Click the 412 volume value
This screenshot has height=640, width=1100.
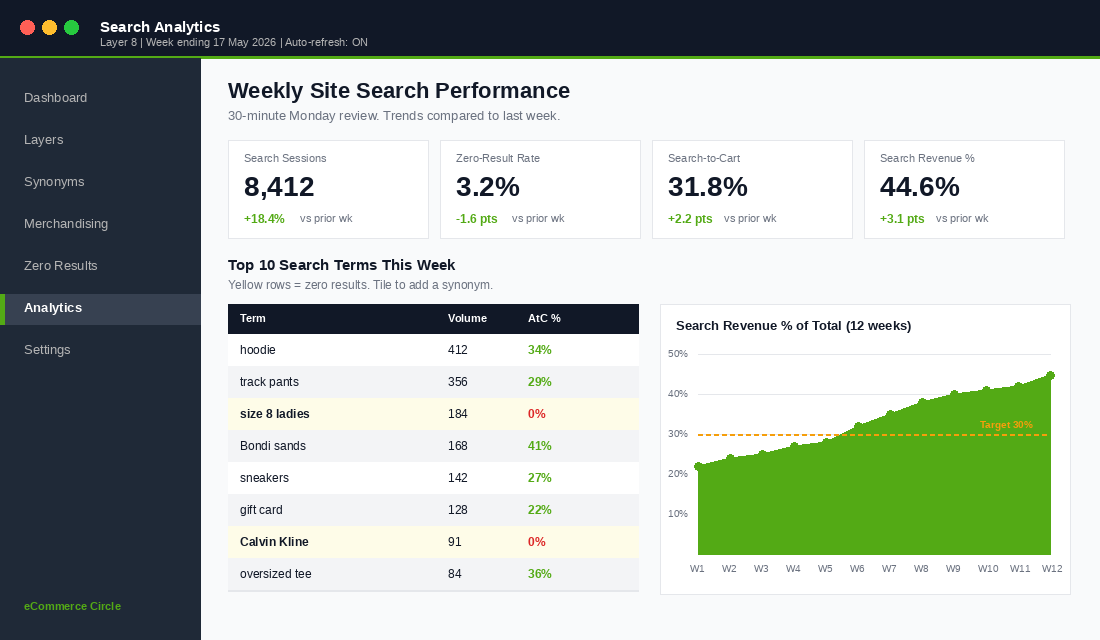pos(457,349)
